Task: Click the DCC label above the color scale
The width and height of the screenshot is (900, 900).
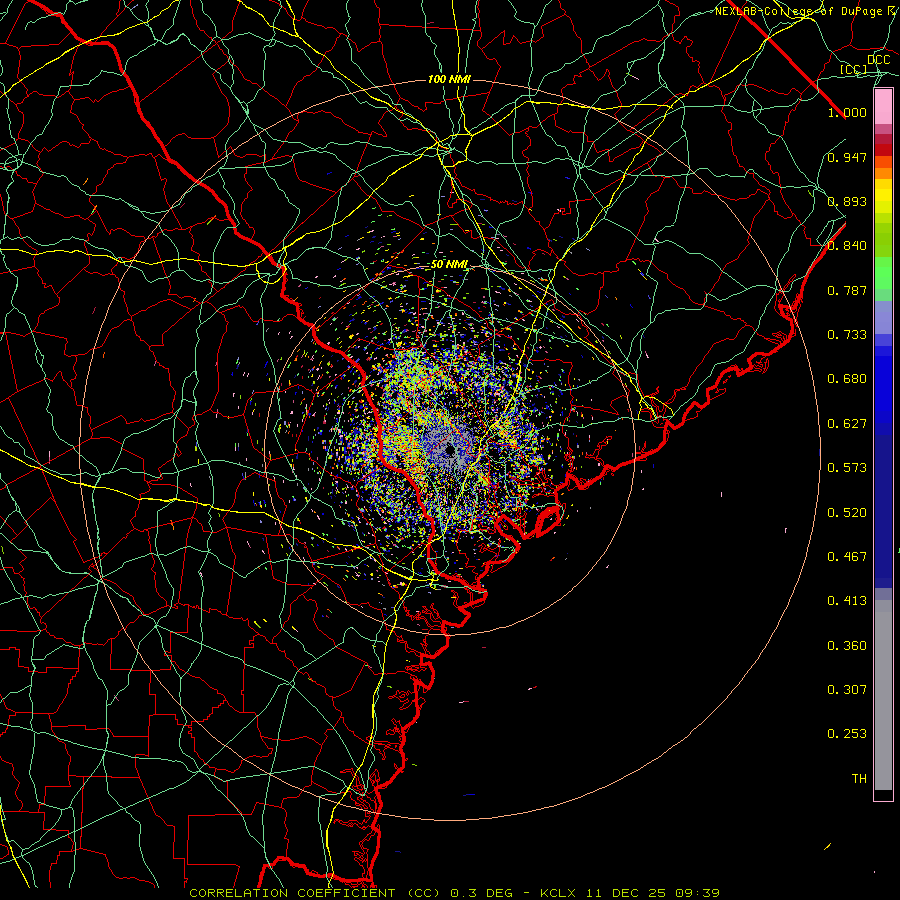Action: pyautogui.click(x=878, y=60)
